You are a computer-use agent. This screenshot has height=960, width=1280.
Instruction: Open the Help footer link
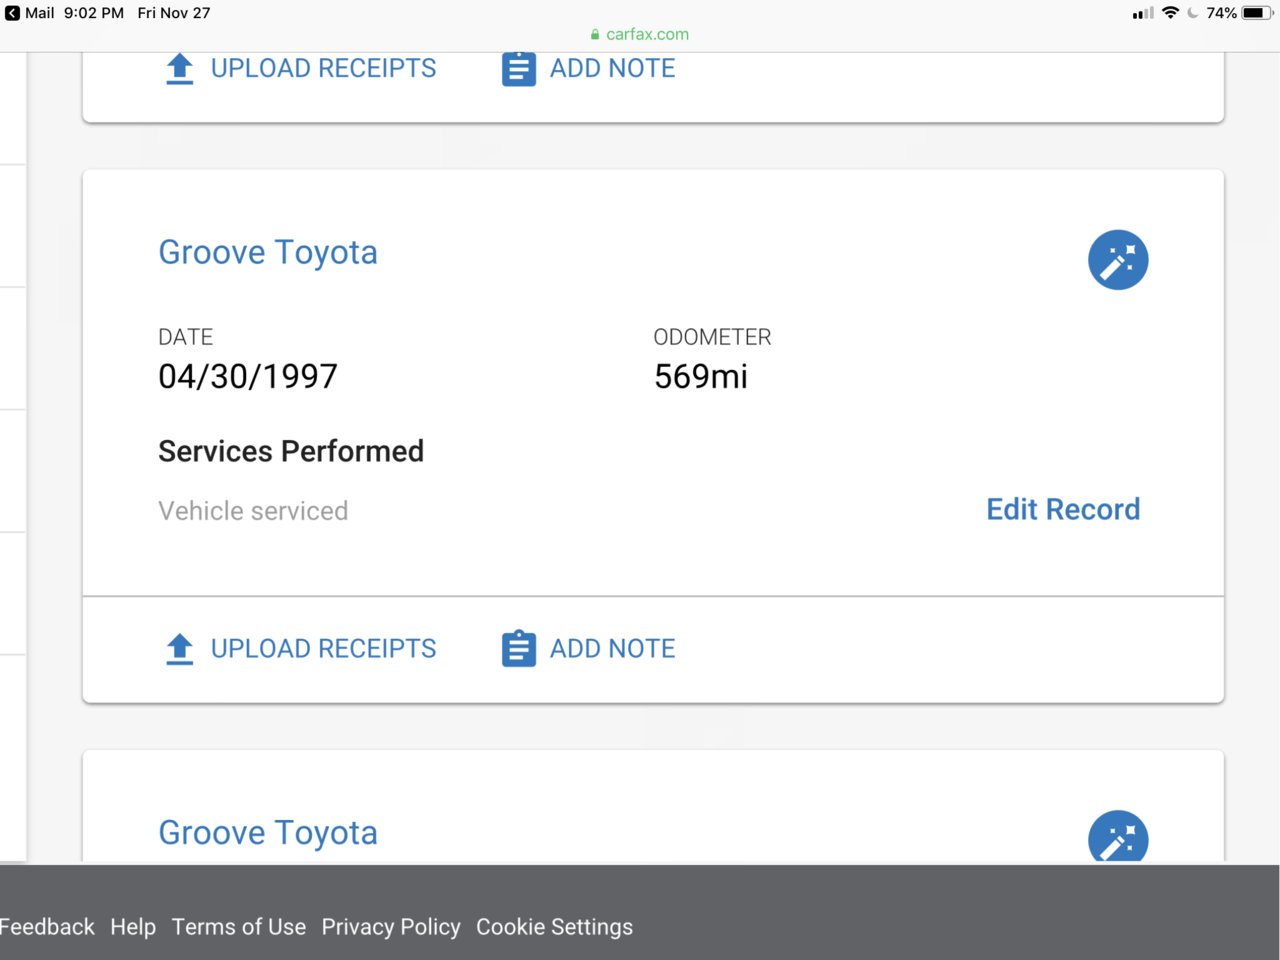click(133, 927)
